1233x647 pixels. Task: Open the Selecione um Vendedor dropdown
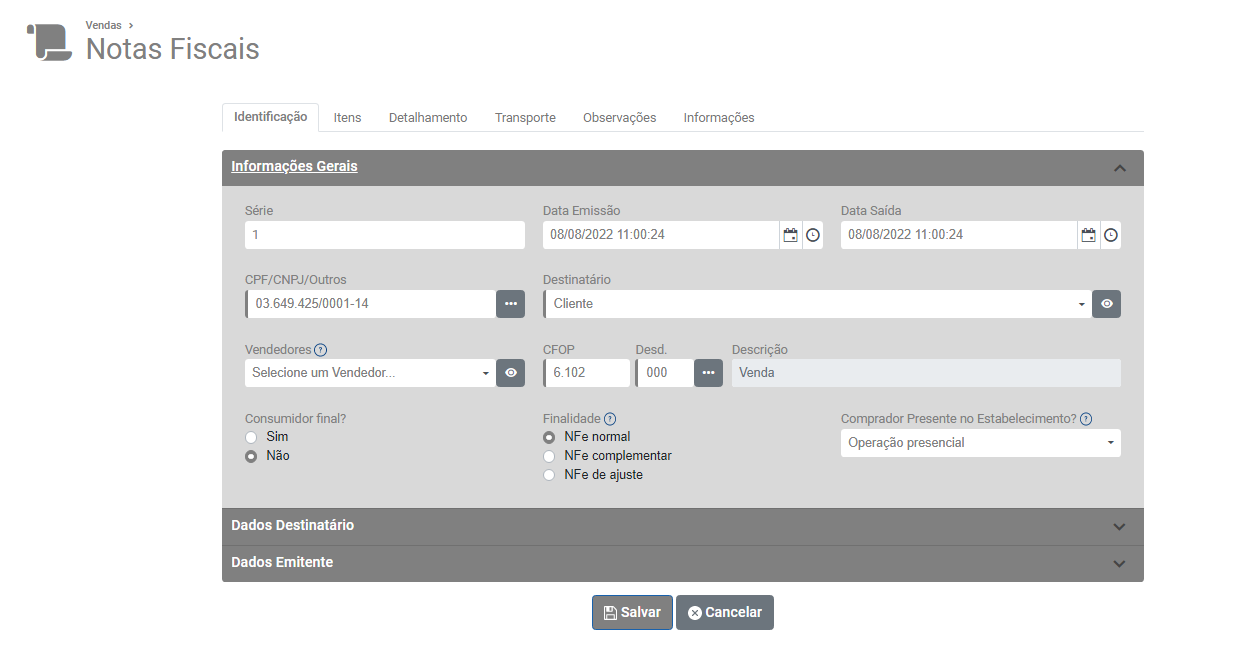pos(369,373)
